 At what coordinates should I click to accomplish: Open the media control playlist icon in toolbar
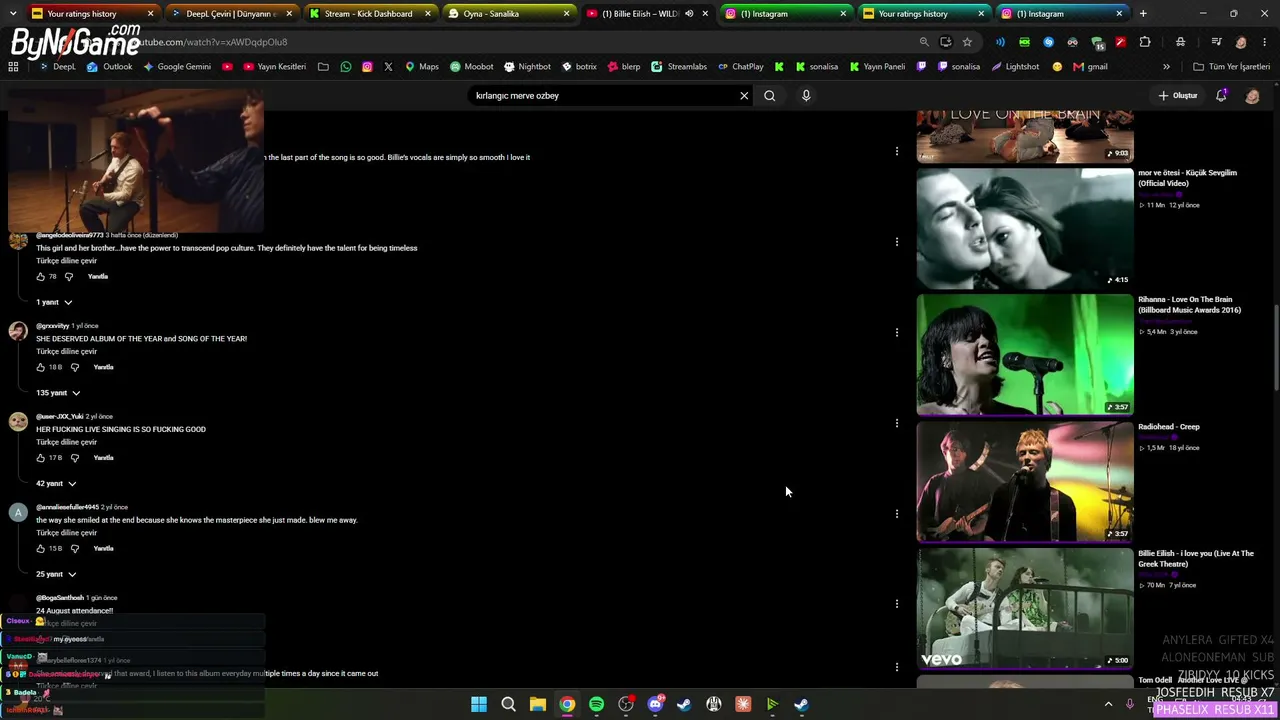(x=1216, y=42)
